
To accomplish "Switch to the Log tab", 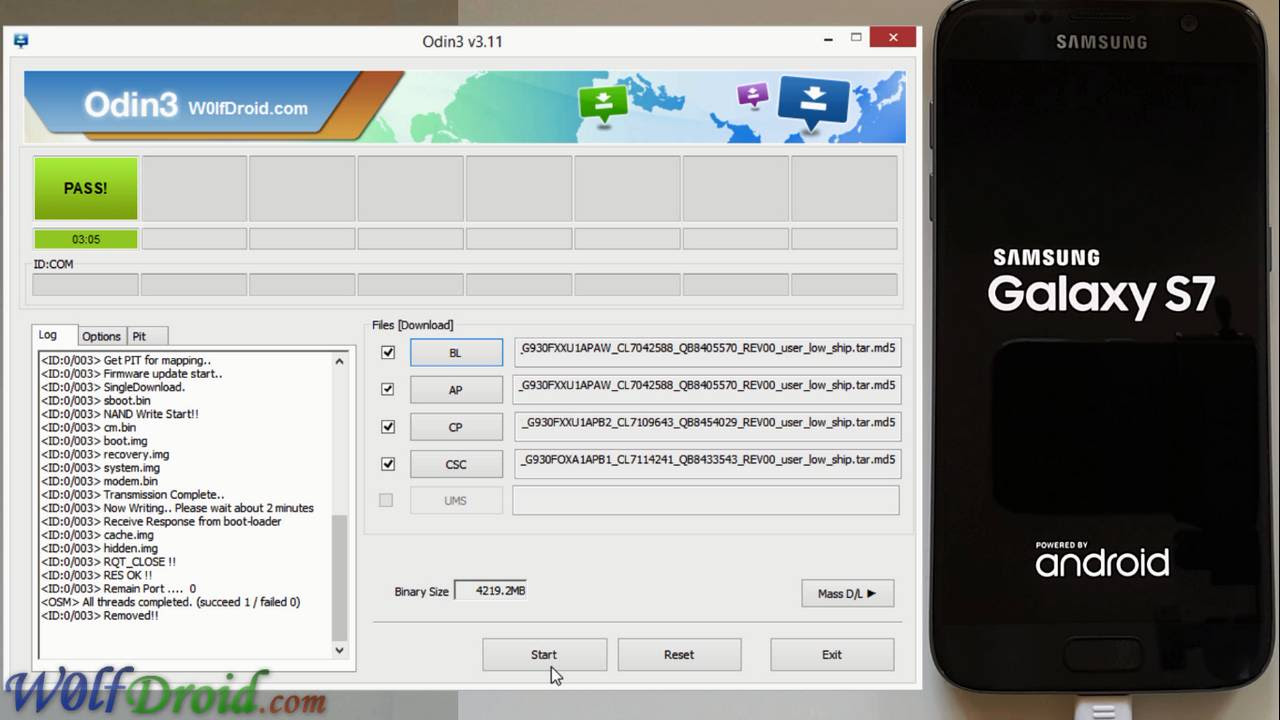I will click(48, 335).
